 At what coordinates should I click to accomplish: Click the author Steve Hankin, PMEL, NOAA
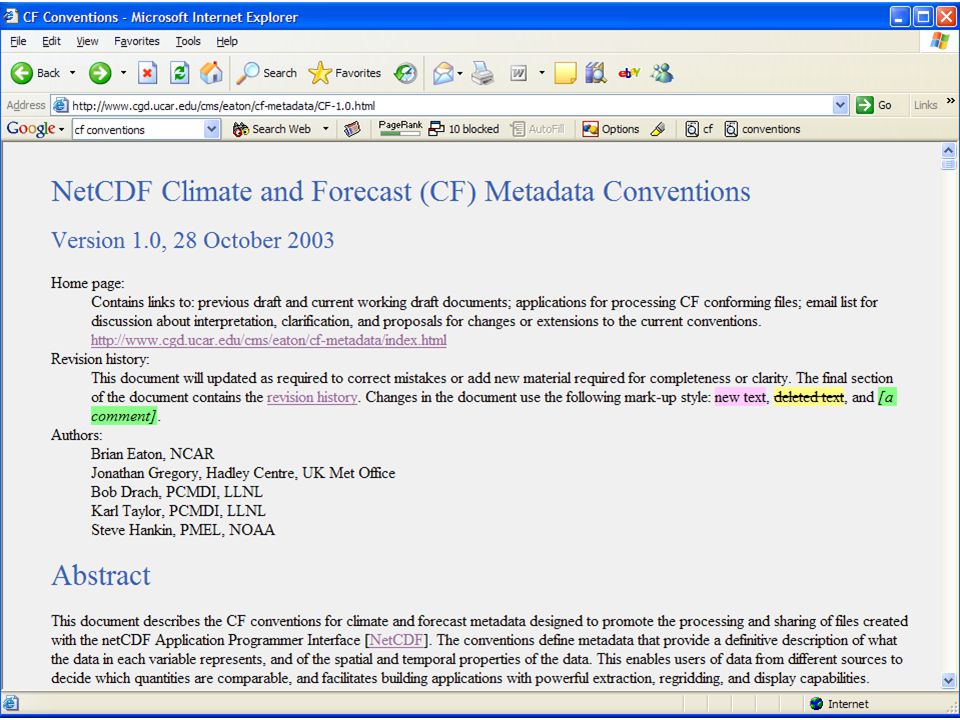coord(183,530)
